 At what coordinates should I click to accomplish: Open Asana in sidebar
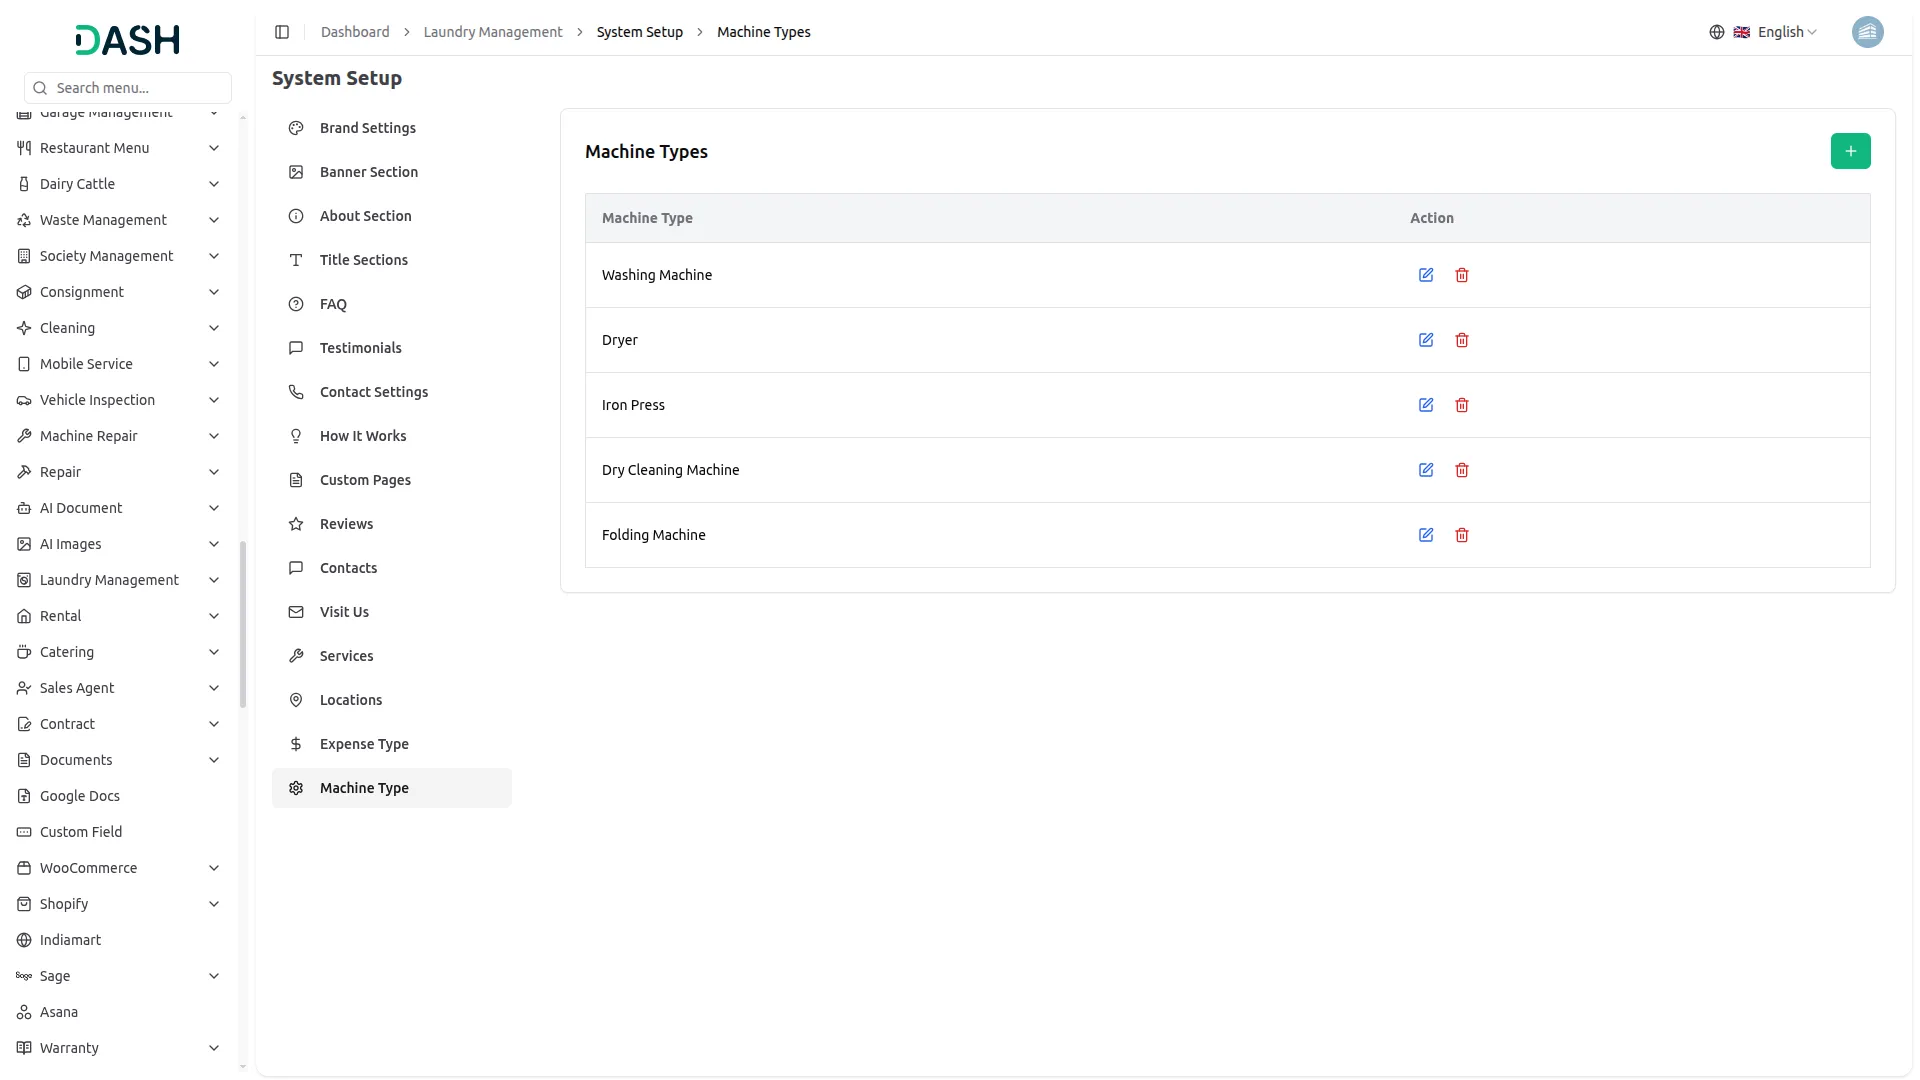(x=119, y=1012)
